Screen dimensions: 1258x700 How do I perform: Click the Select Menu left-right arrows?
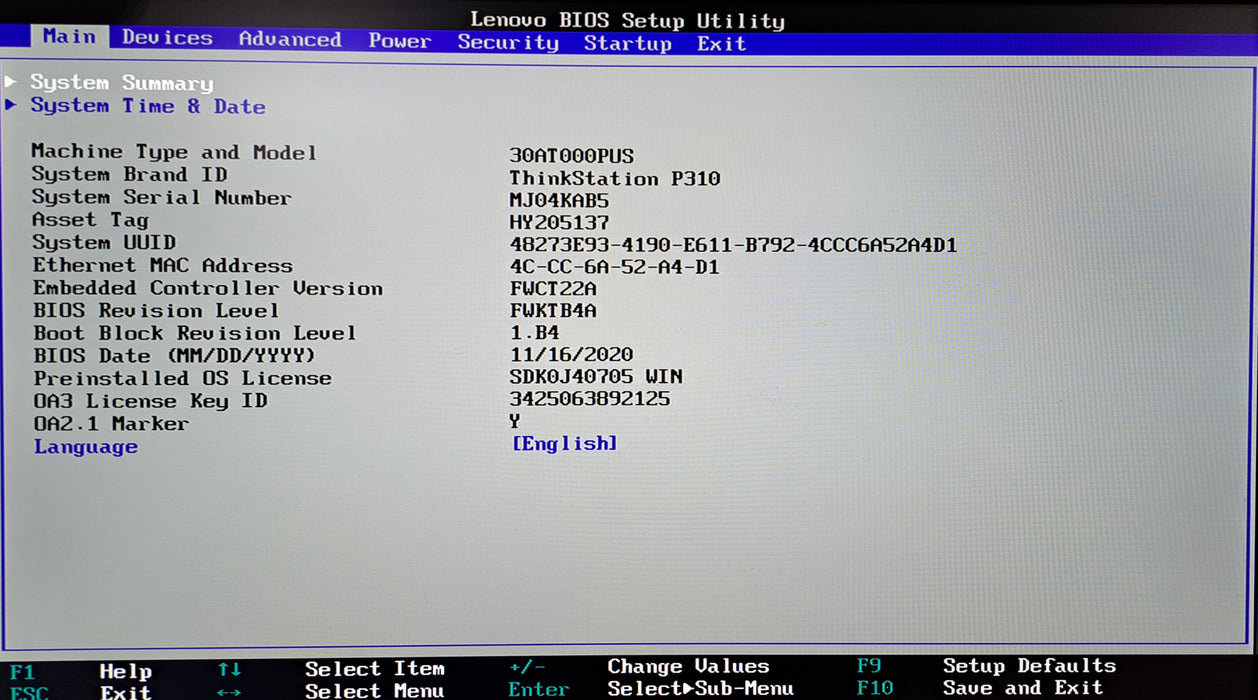(x=229, y=691)
